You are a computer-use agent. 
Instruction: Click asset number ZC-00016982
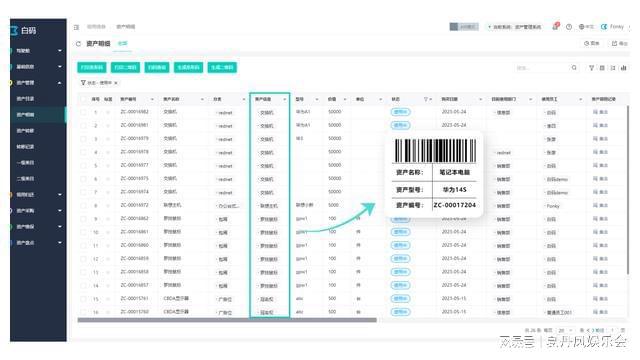(134, 112)
